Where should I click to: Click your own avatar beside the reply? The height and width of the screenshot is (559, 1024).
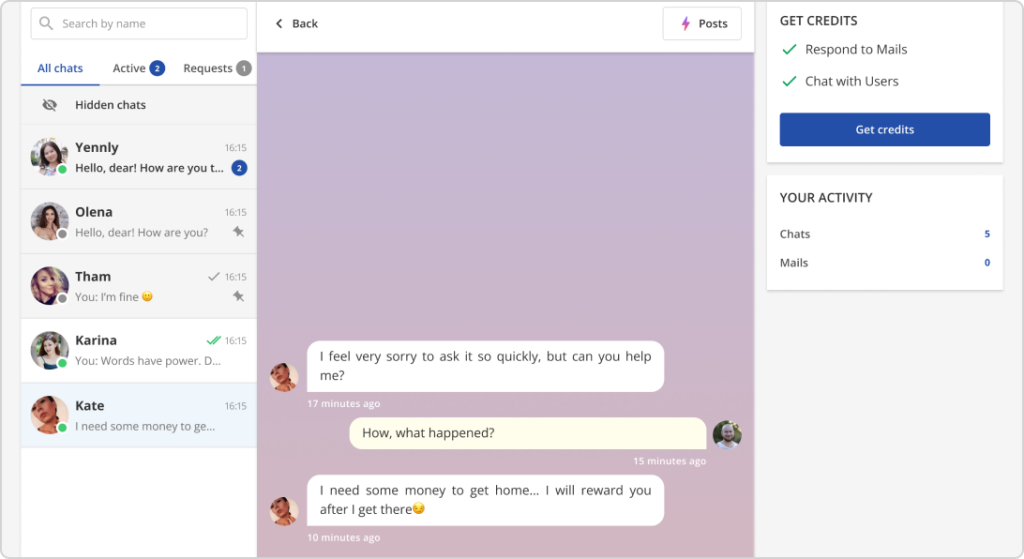point(727,434)
